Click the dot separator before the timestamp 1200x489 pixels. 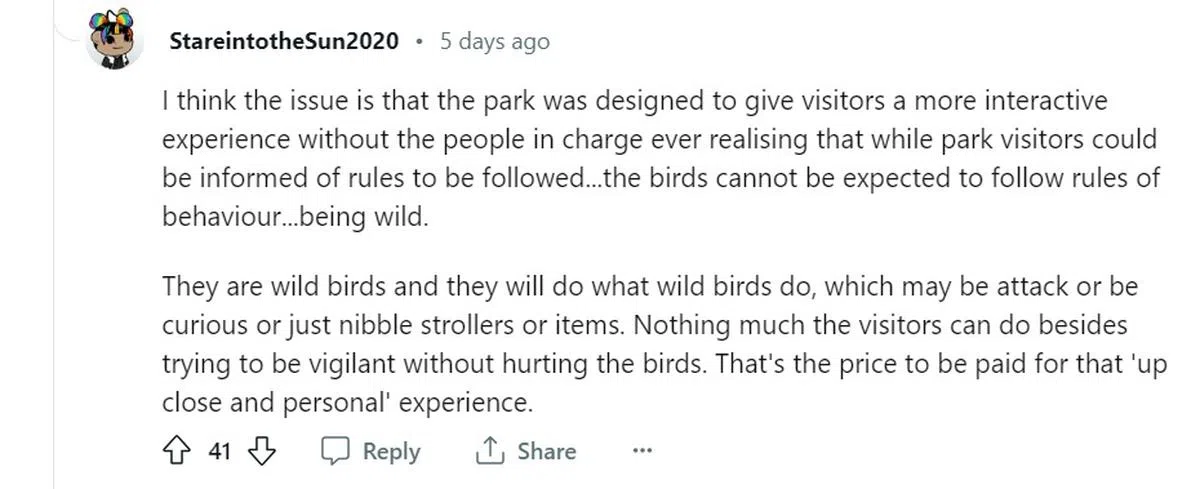(x=419, y=42)
